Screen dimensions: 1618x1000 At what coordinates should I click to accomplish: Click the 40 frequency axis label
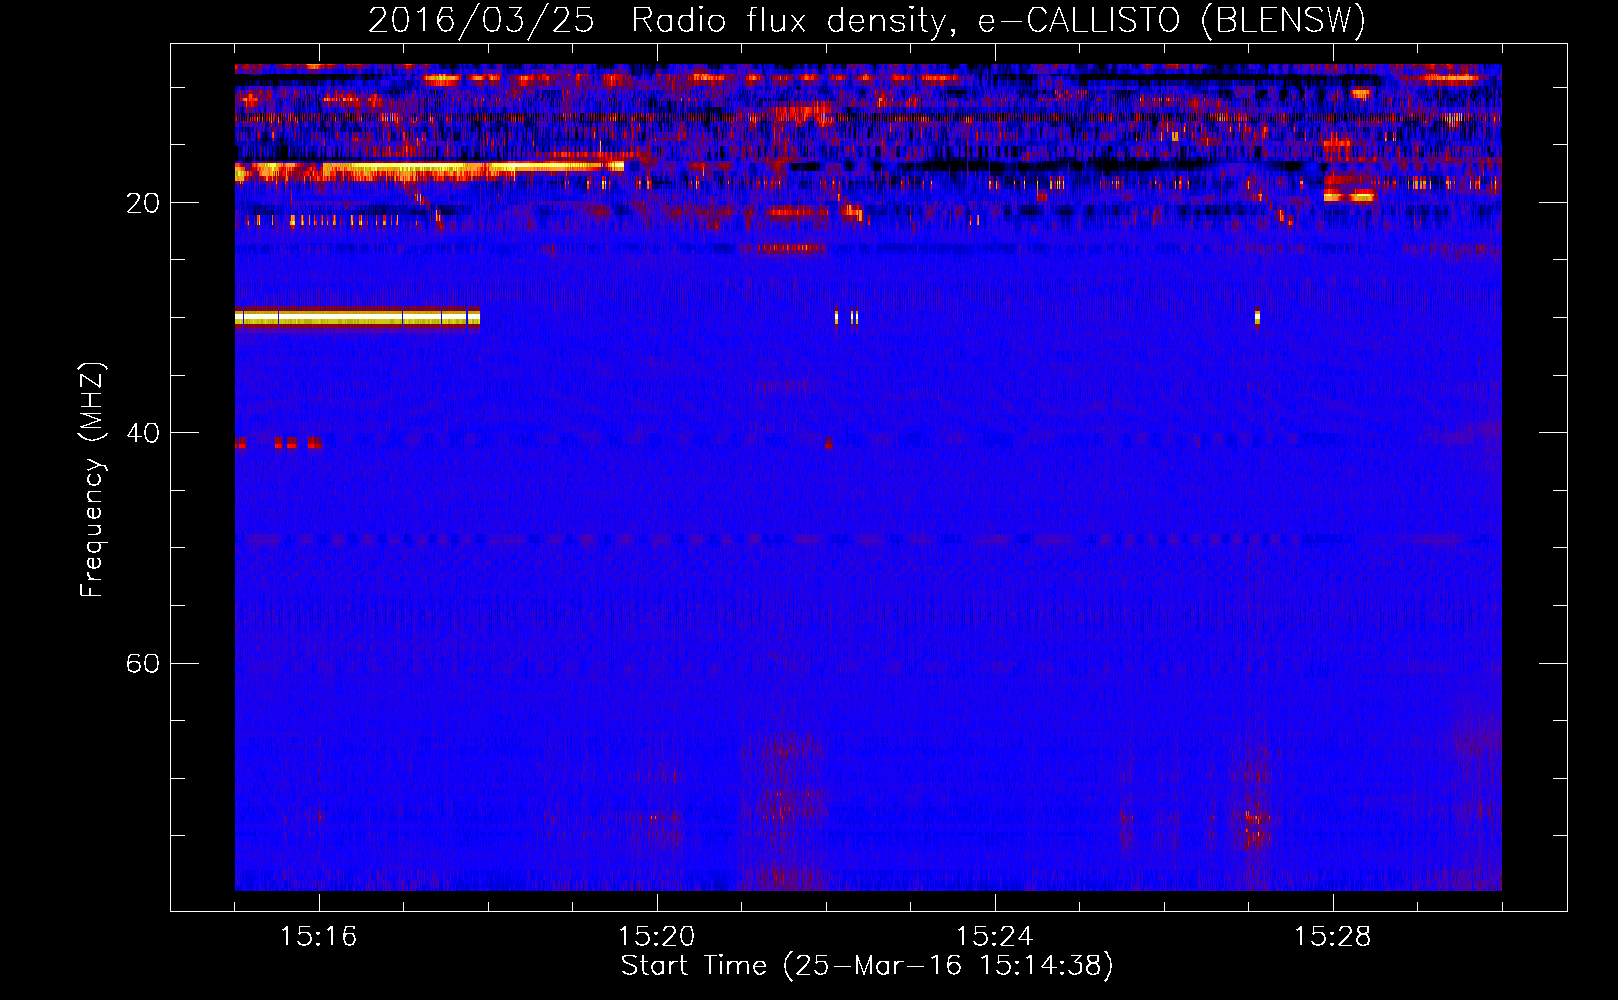(x=143, y=433)
